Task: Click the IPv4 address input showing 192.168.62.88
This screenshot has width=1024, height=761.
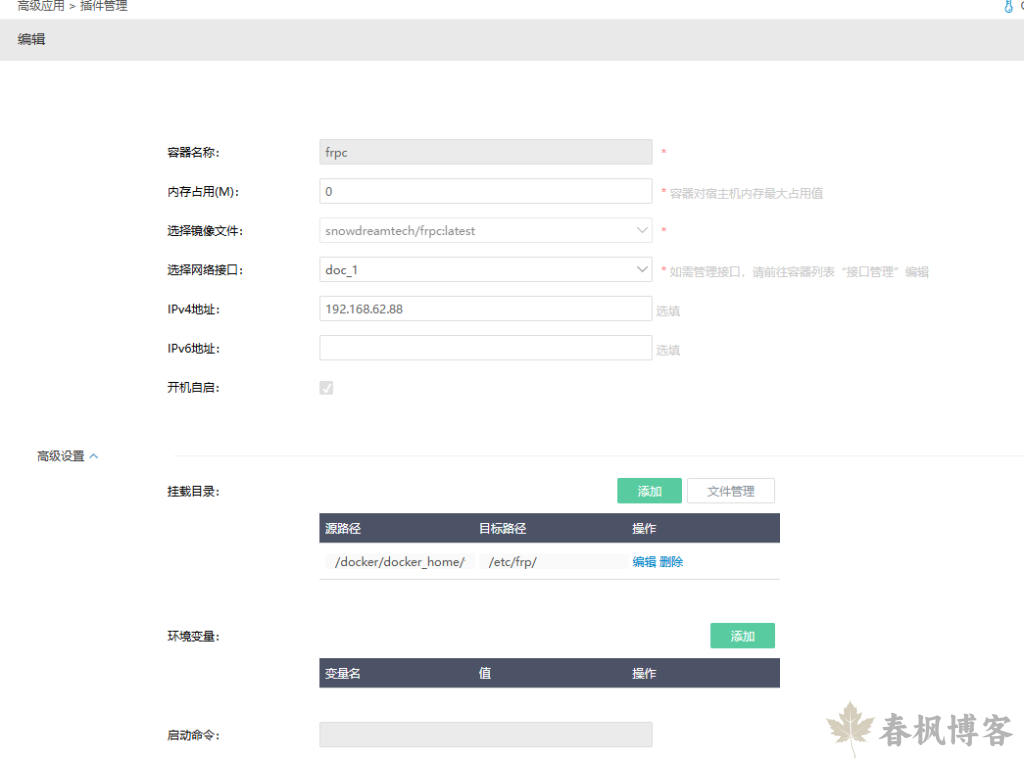Action: (485, 308)
